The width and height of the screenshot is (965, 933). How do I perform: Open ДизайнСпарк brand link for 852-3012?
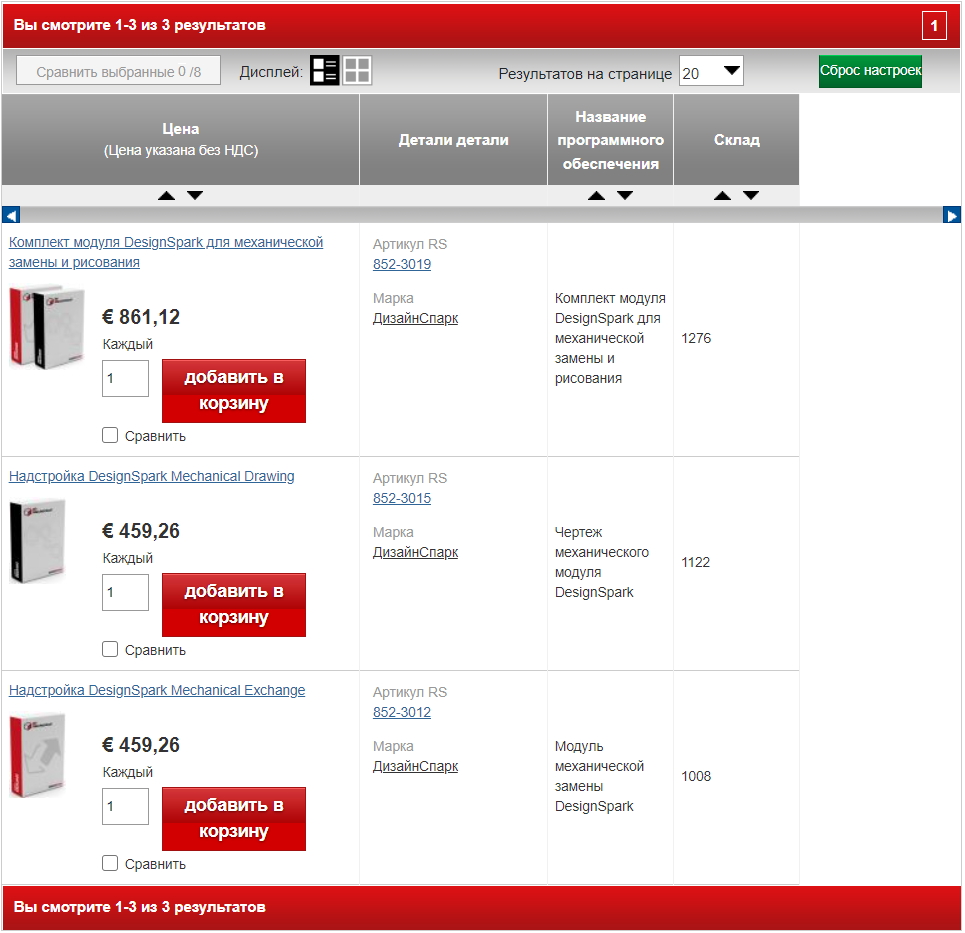(x=415, y=767)
